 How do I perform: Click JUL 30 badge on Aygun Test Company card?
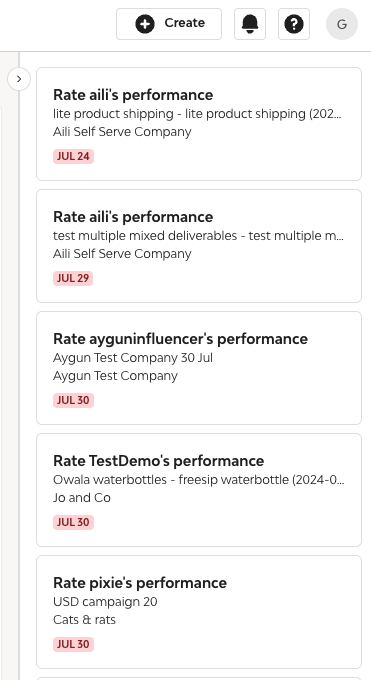pos(73,400)
